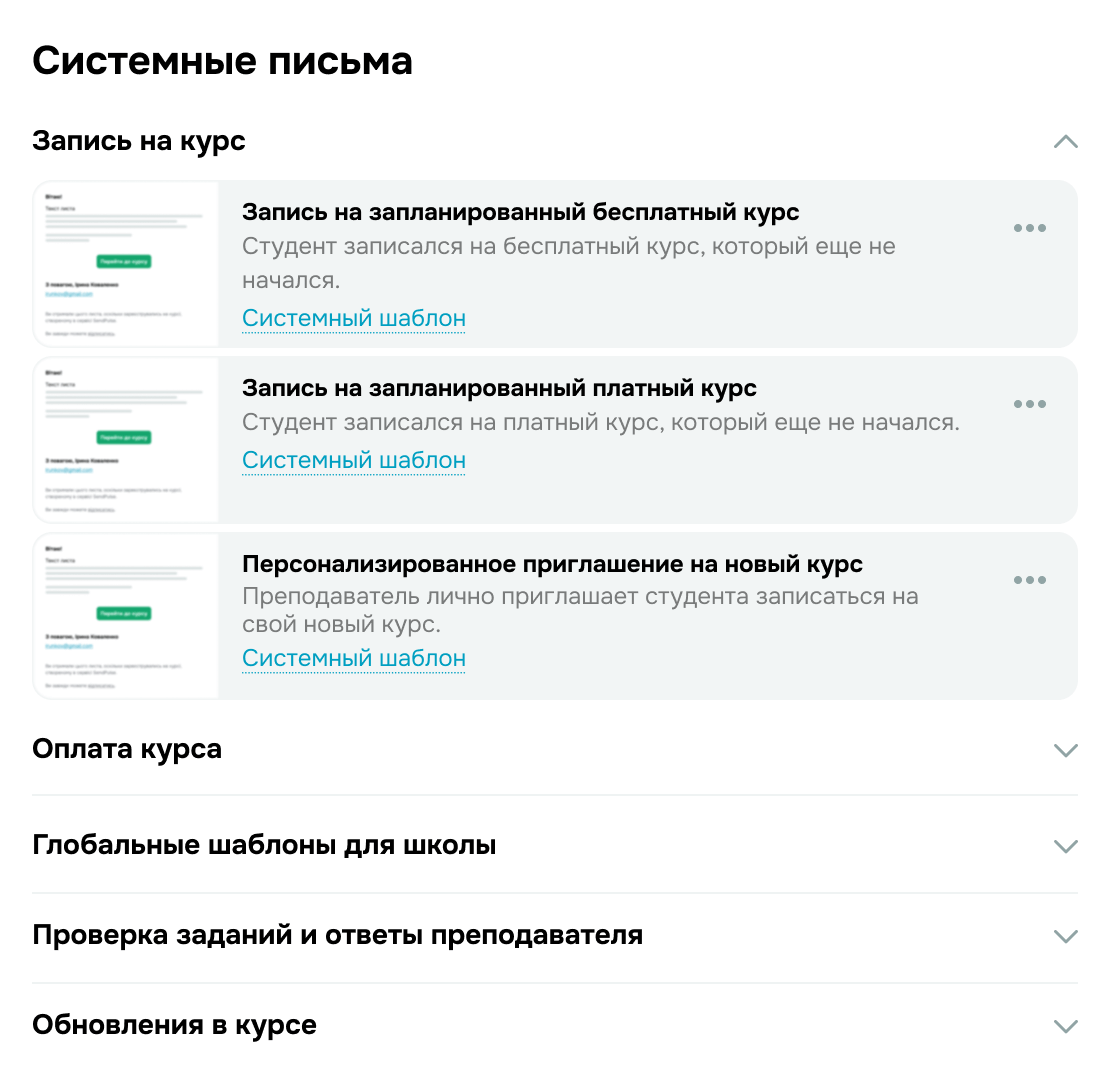The width and height of the screenshot is (1110, 1076).
Task: Click the chevron beside "Проверка заданий и ответы преподавателя"
Action: pos(1066,937)
